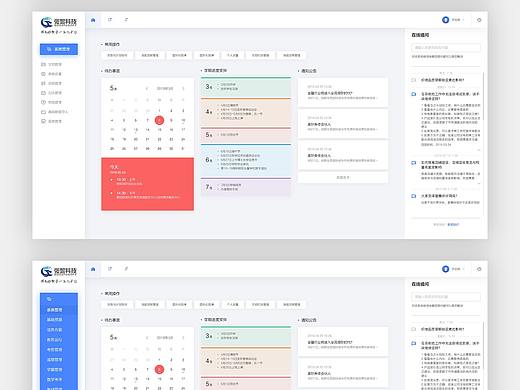The width and height of the screenshot is (520, 390).
Task: Select first sidebar entry below blue button, upper screen
Action: click(51, 64)
